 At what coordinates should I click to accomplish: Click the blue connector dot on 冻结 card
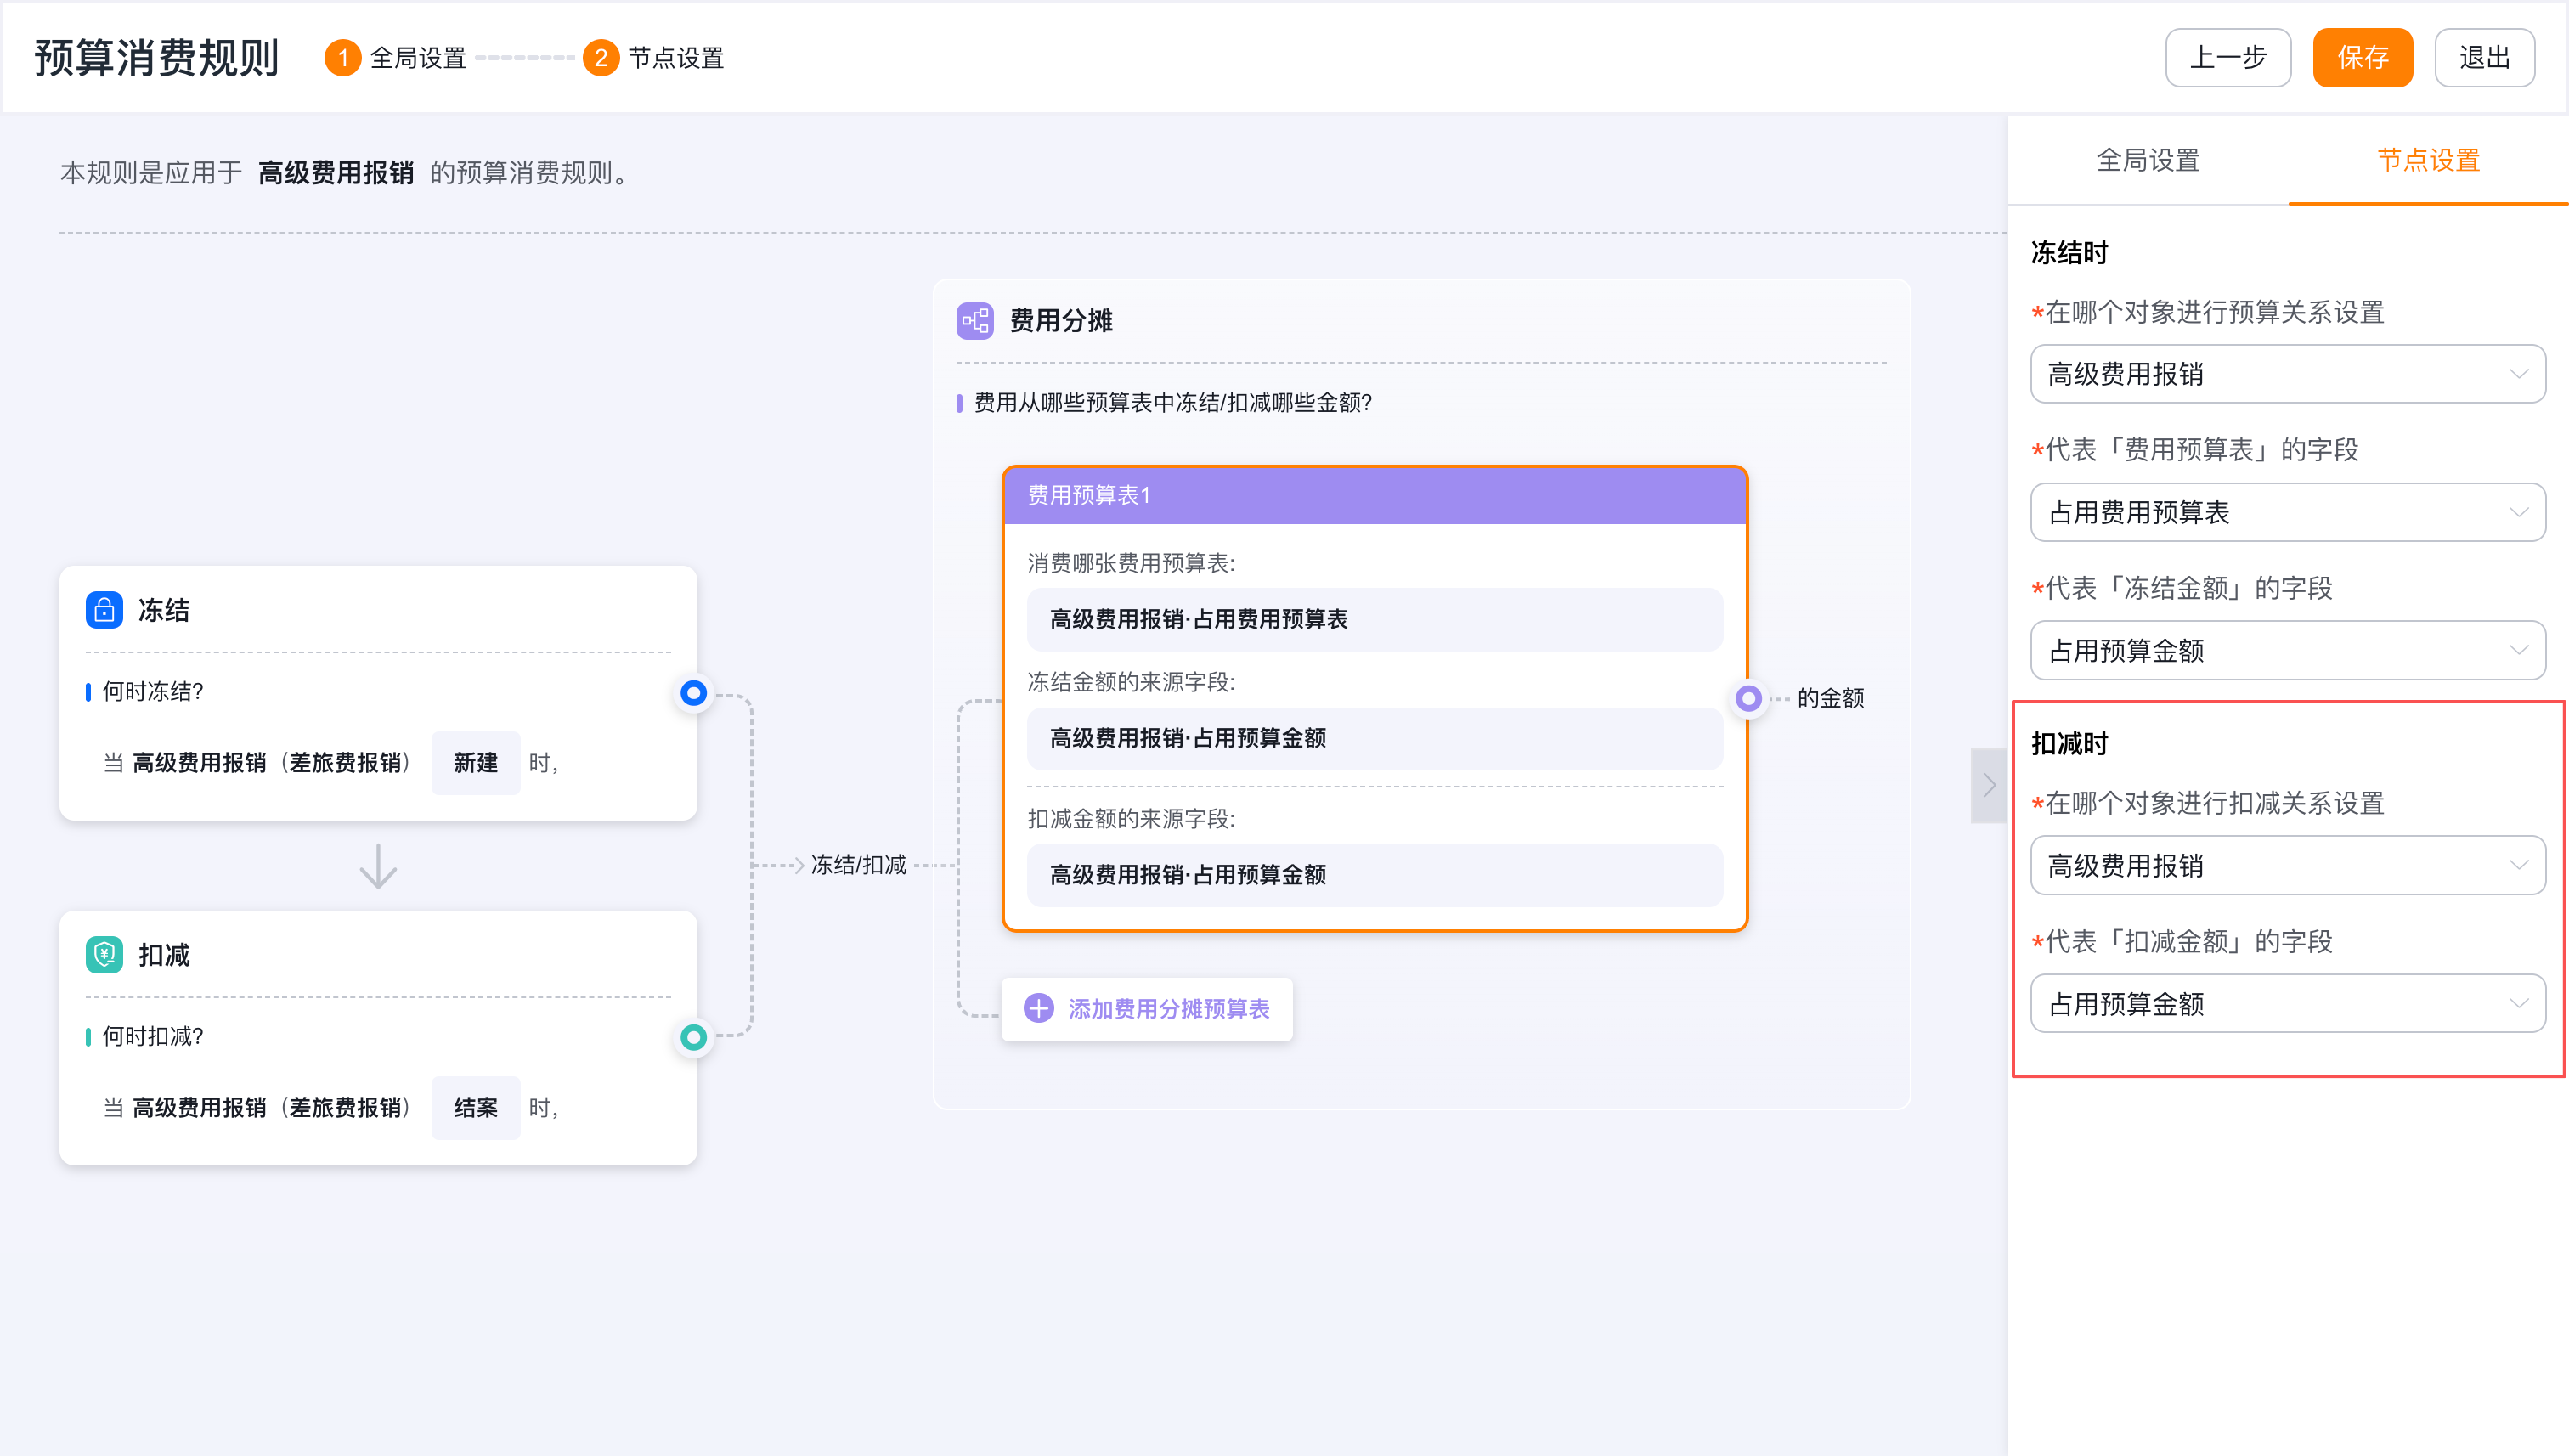(693, 692)
